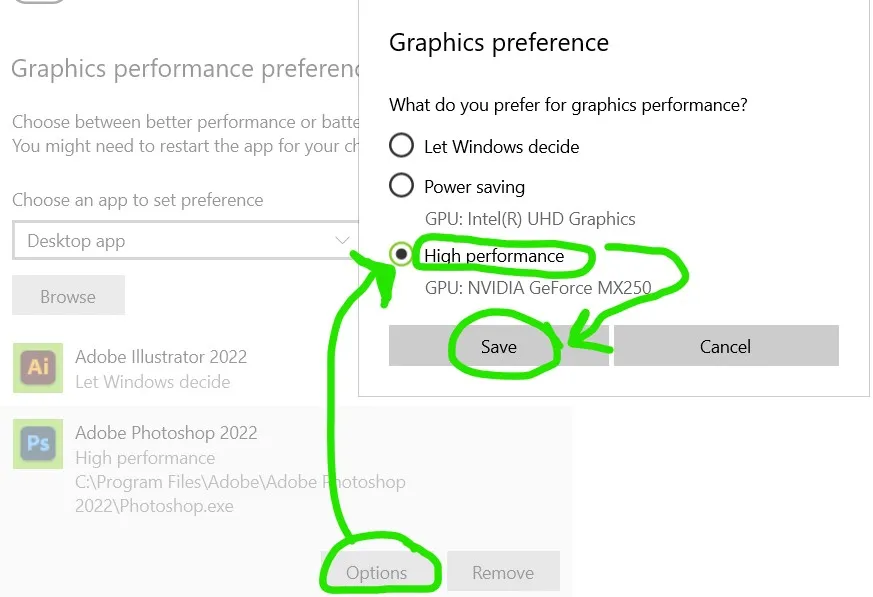Image resolution: width=873 pixels, height=597 pixels.
Task: Open the "Desktop app" combo box
Action: (x=180, y=241)
